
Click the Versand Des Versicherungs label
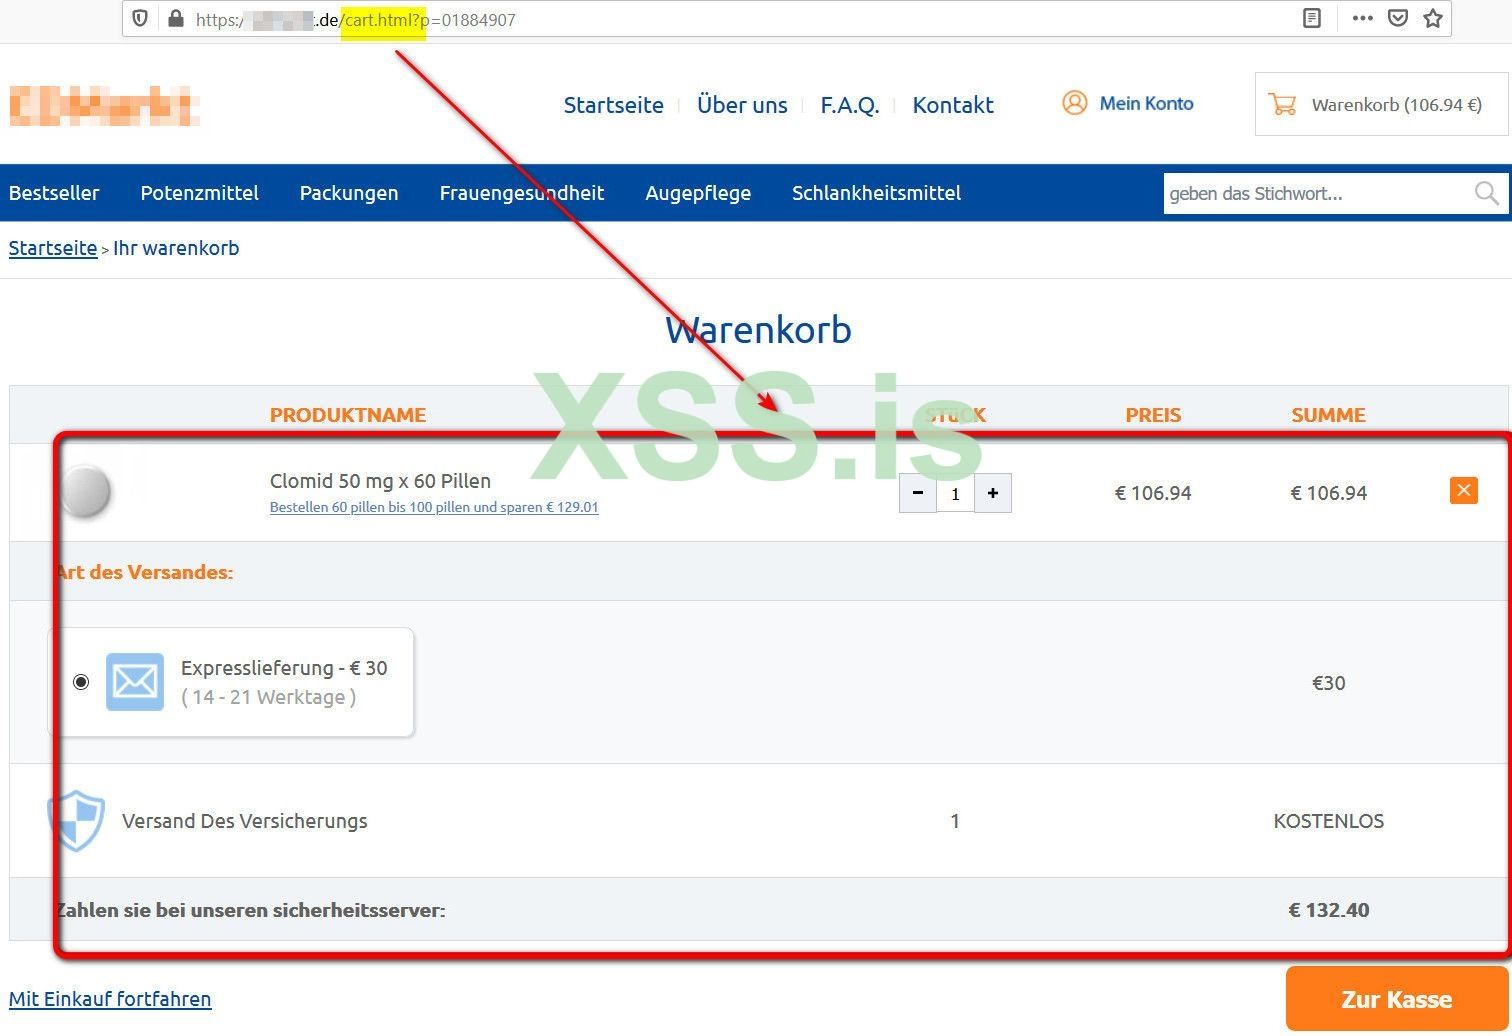point(245,821)
